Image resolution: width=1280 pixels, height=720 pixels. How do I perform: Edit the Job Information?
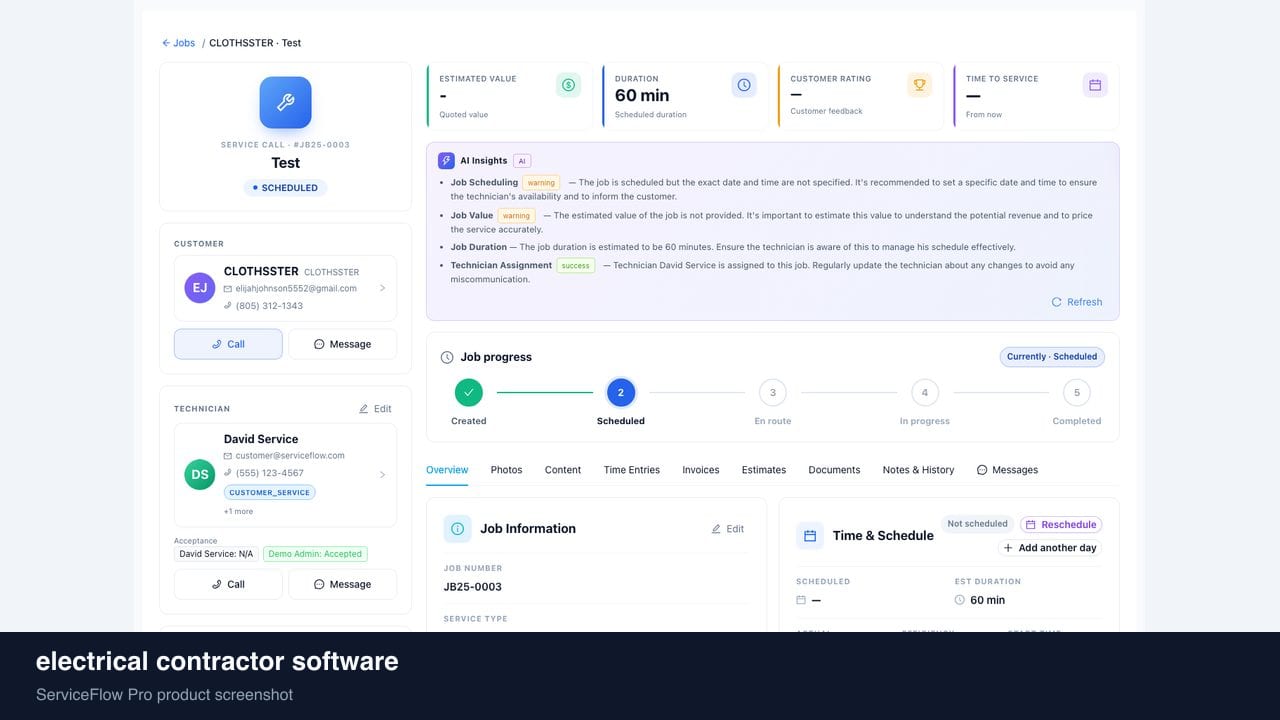[x=728, y=529]
